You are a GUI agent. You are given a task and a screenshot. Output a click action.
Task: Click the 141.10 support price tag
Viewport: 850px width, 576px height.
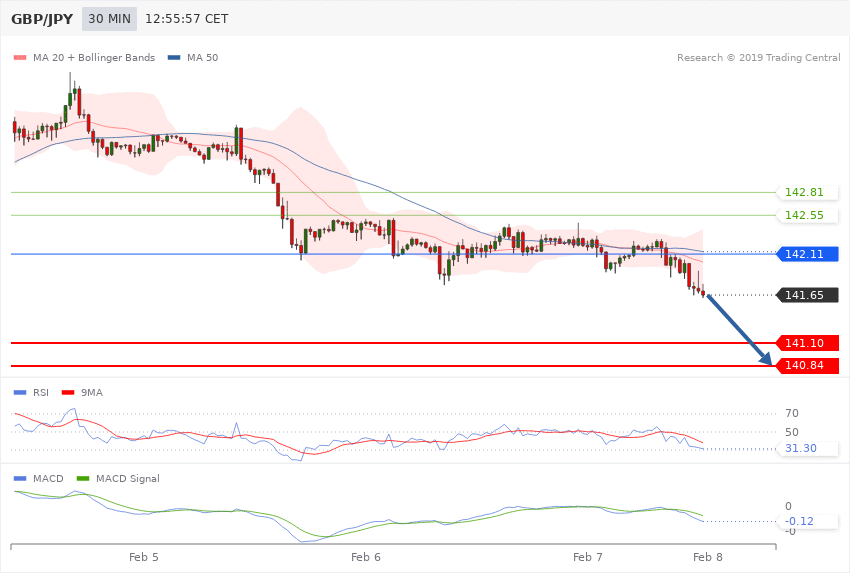tap(808, 343)
